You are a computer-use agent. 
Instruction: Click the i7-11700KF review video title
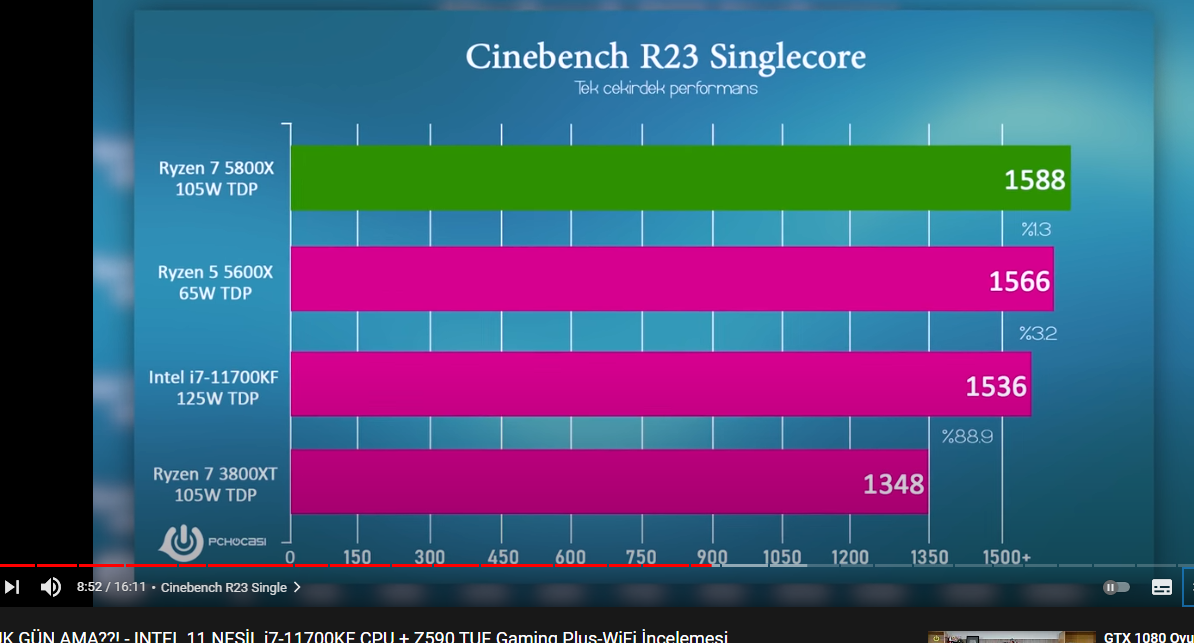(x=364, y=637)
